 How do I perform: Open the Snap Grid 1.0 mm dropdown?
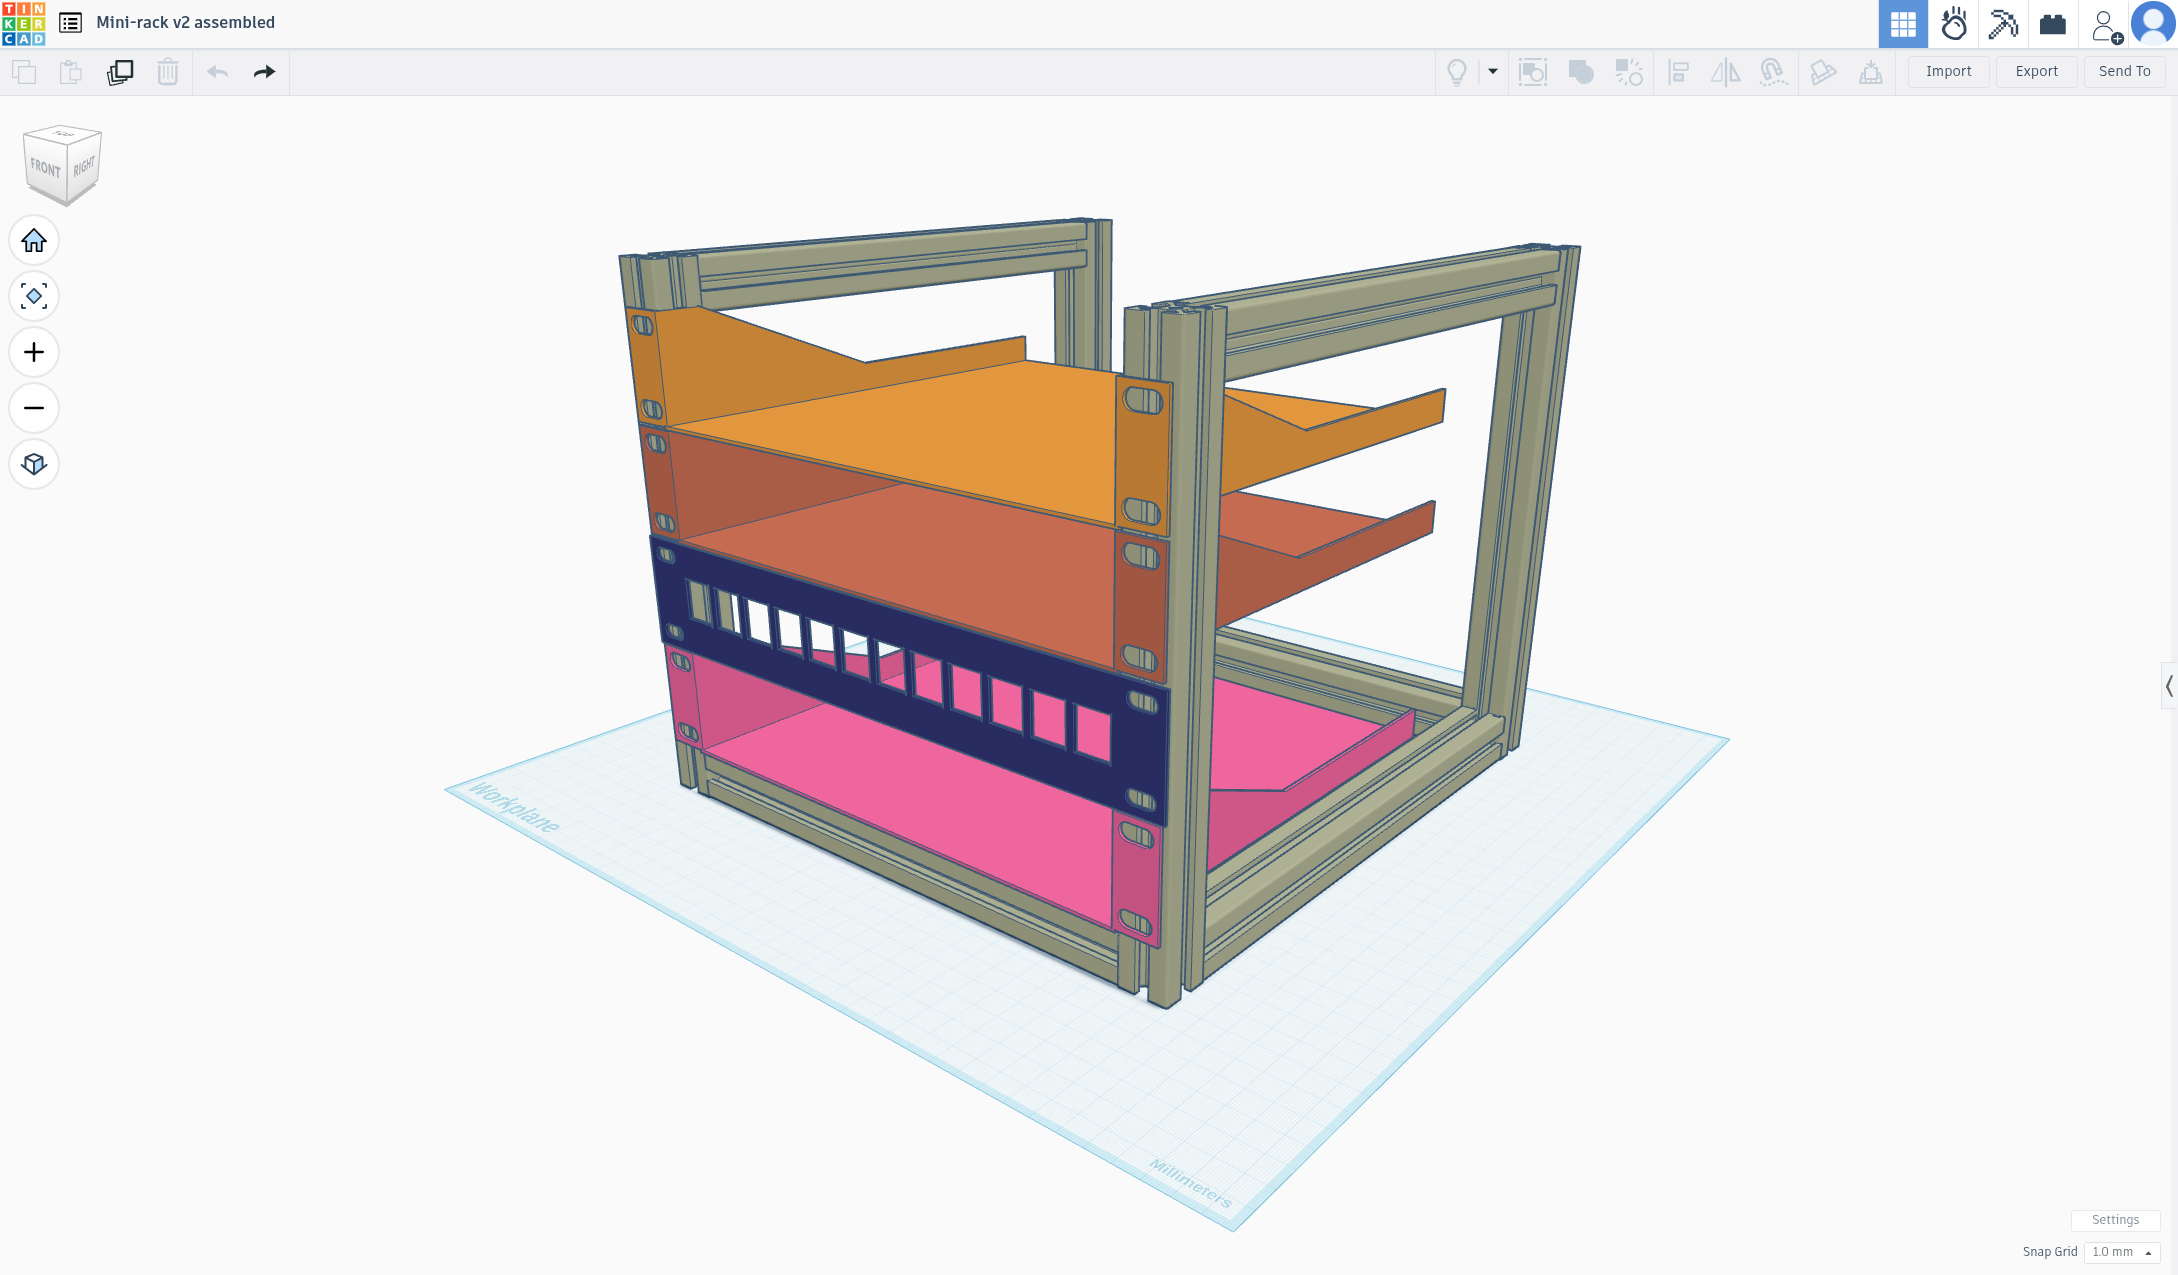point(2121,1252)
